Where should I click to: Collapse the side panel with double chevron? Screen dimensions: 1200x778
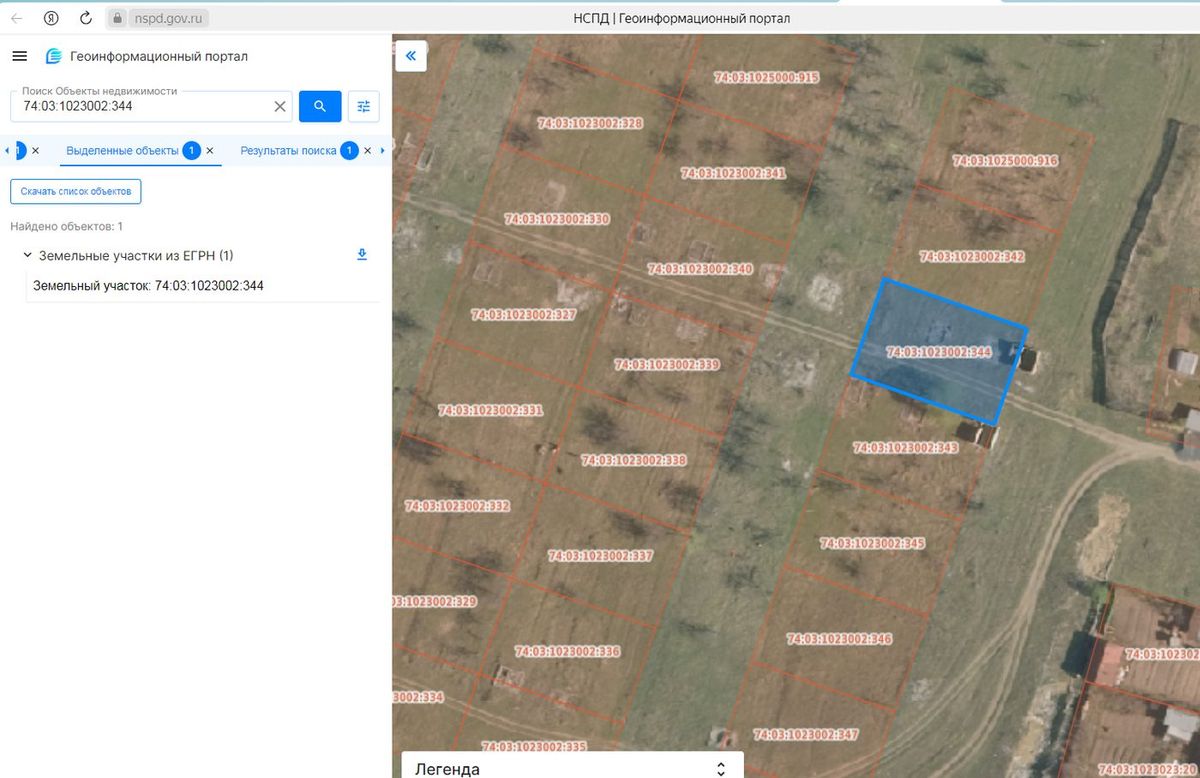point(411,56)
